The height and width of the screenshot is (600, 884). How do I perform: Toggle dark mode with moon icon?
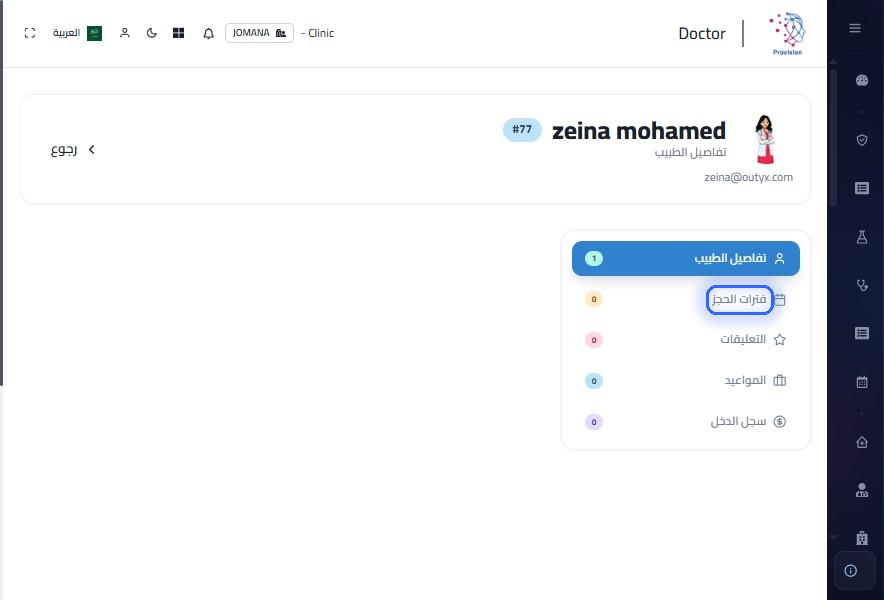click(151, 33)
